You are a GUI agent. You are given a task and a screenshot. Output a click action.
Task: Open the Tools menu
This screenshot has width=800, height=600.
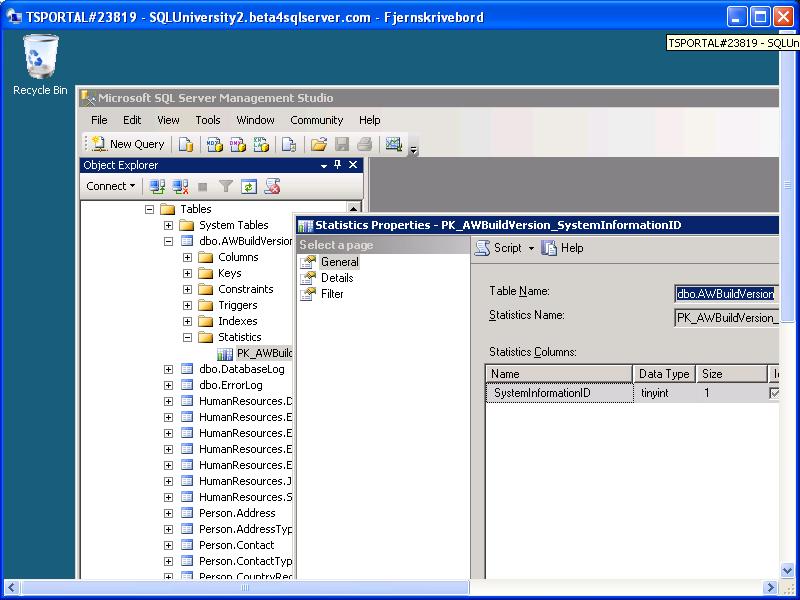[207, 120]
